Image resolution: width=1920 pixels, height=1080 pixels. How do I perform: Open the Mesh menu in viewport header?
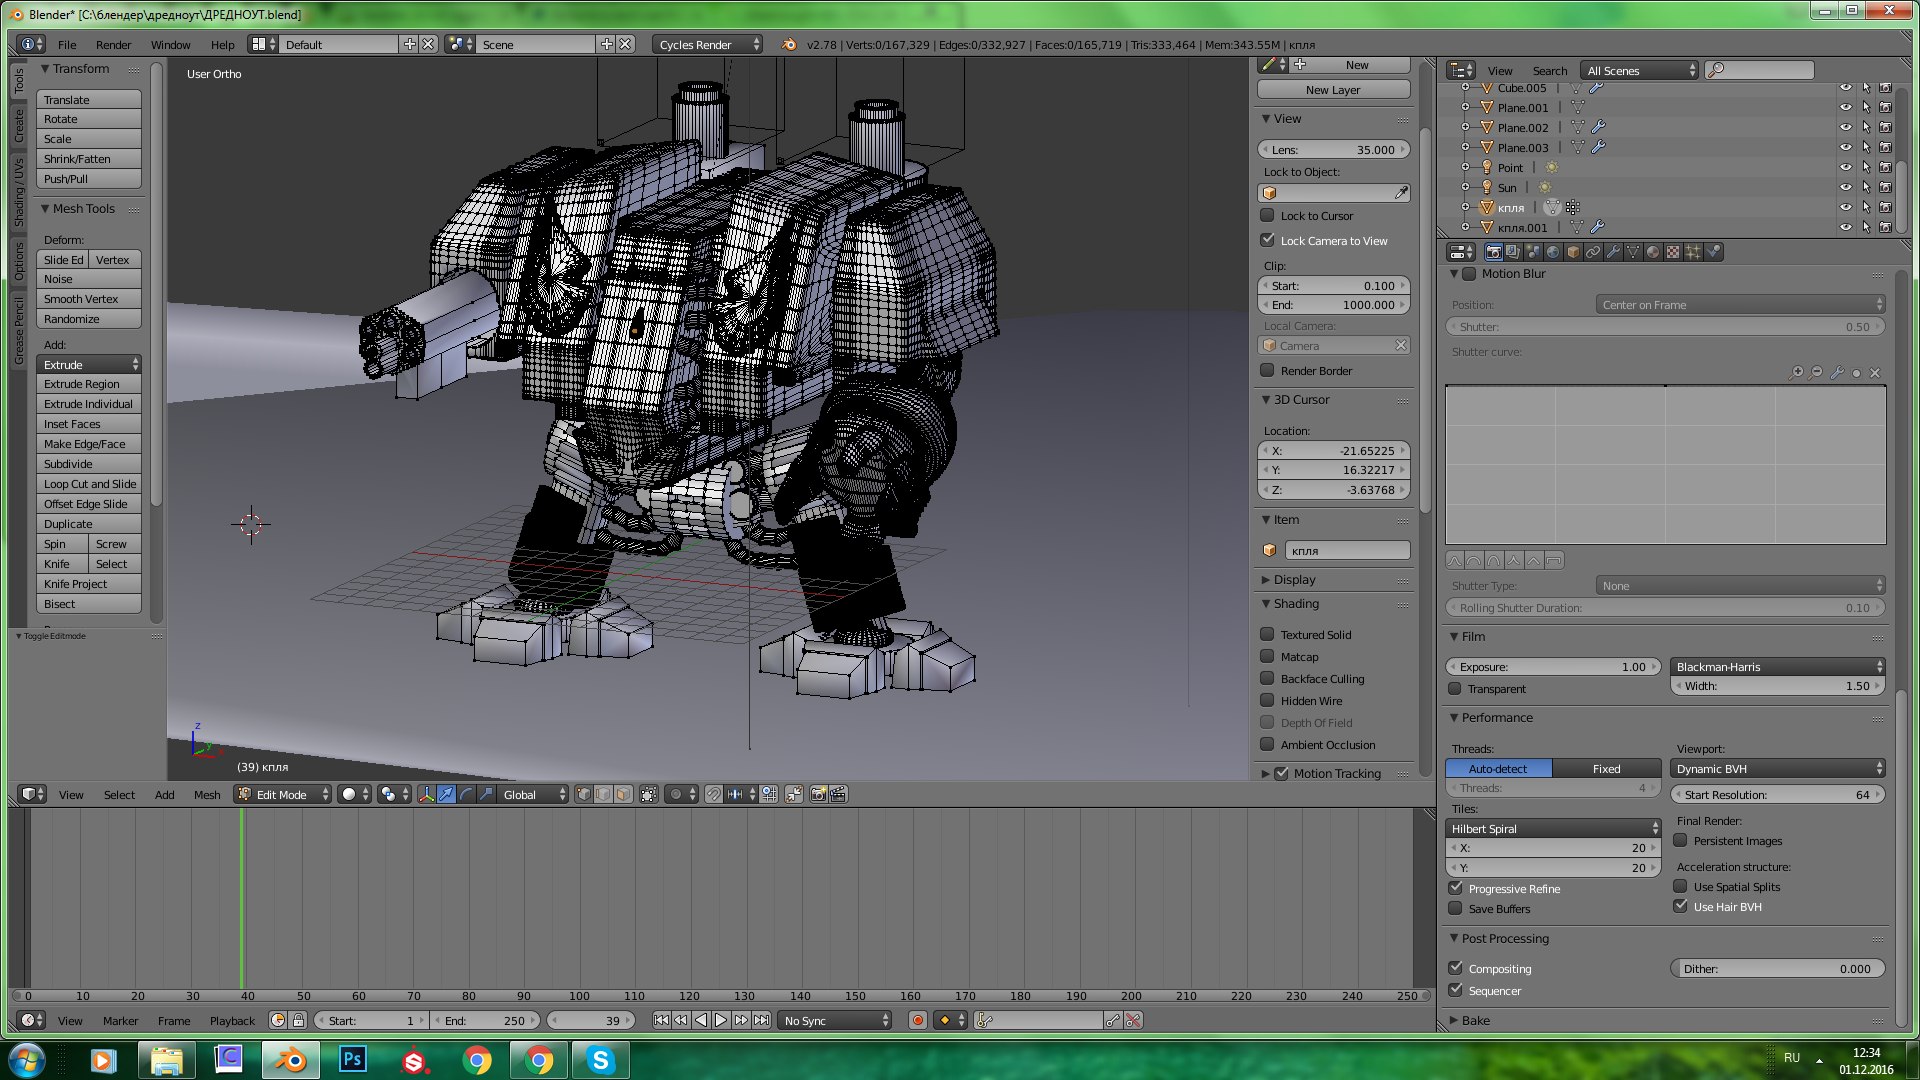pyautogui.click(x=207, y=795)
